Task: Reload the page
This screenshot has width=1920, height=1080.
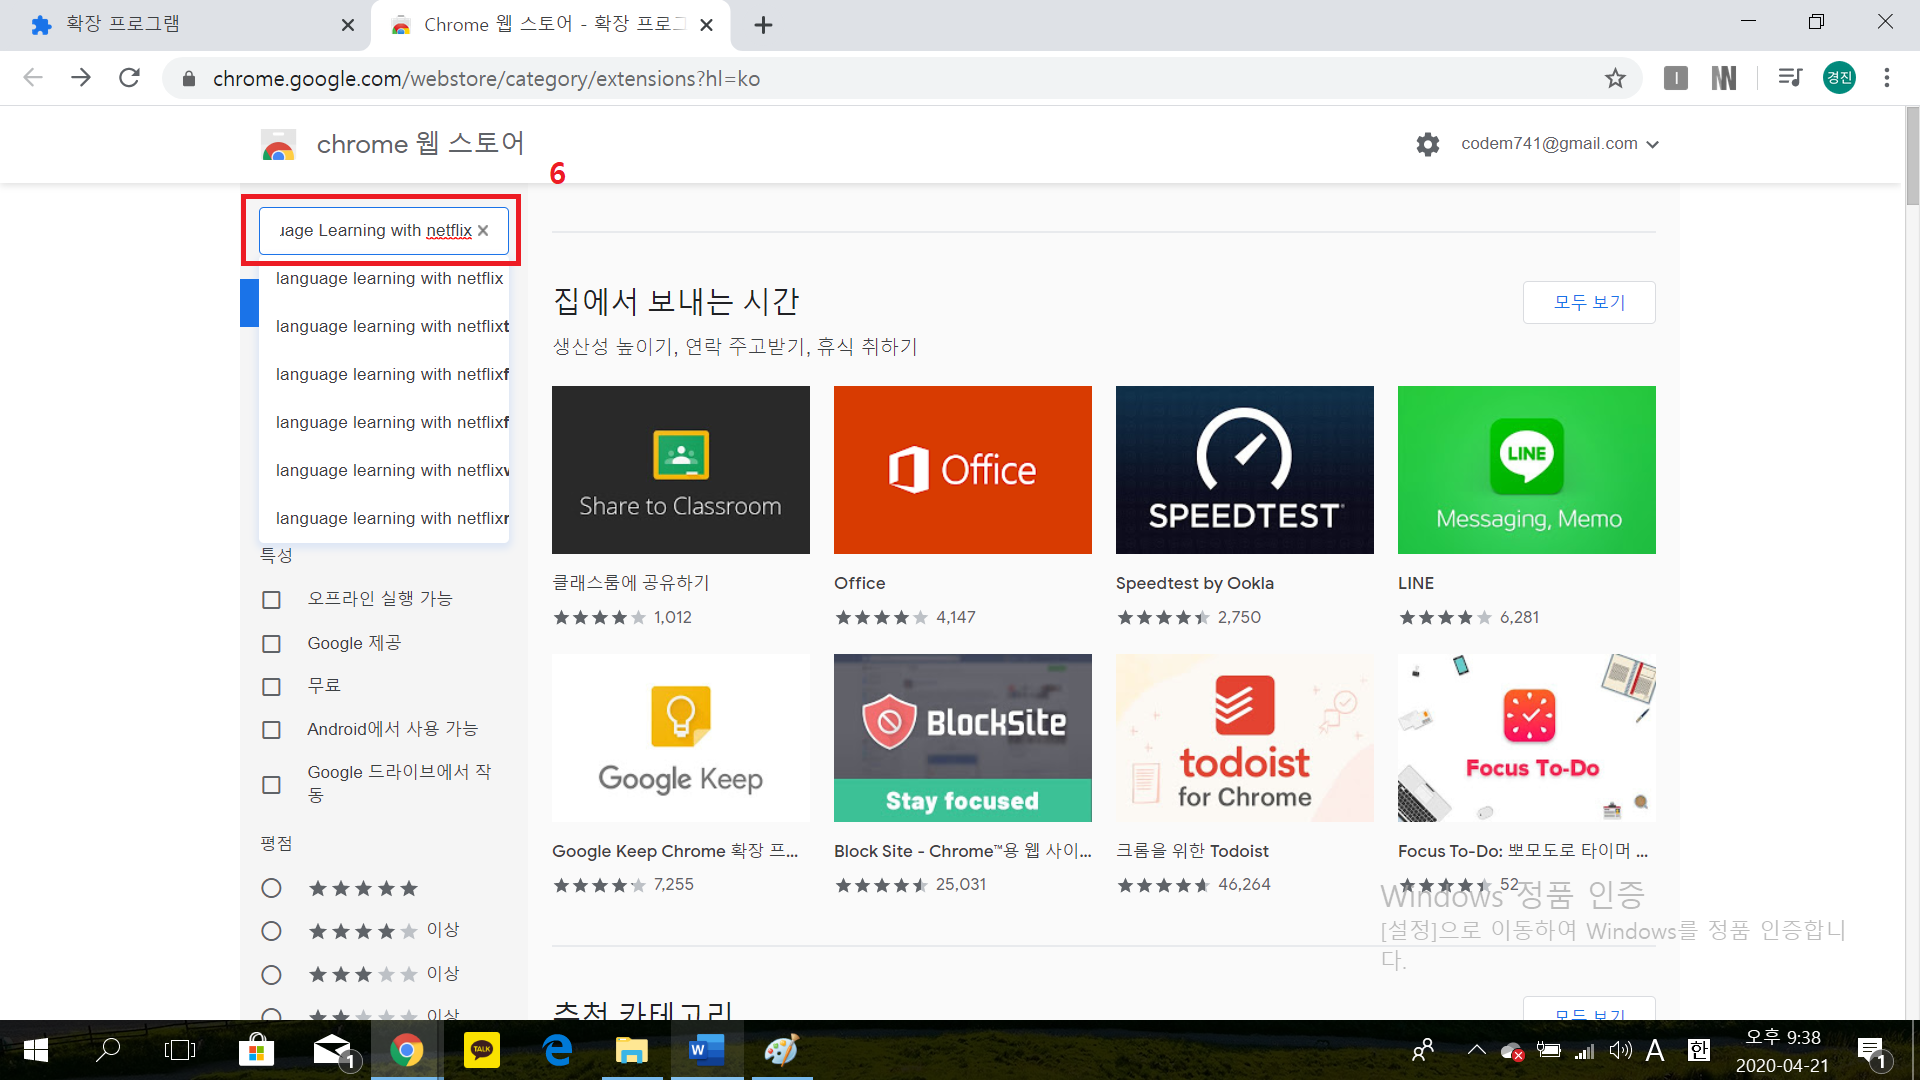Action: tap(129, 78)
